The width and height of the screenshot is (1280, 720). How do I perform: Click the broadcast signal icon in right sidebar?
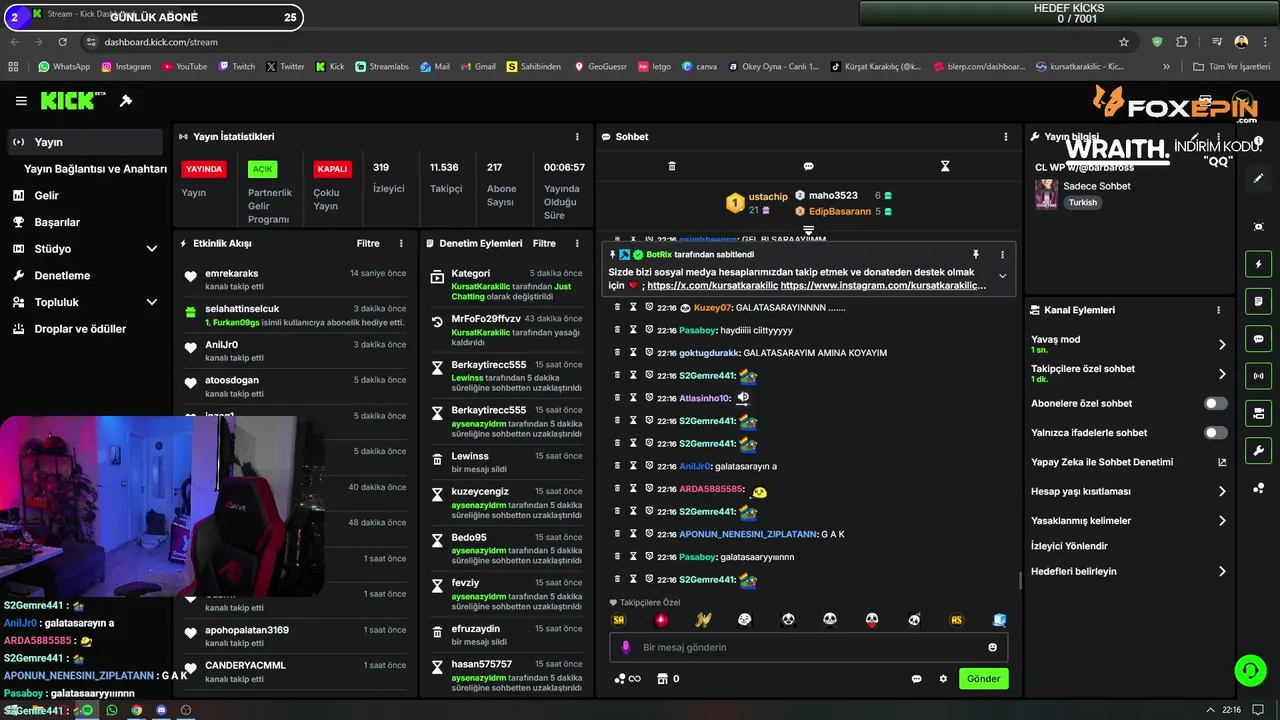1258,376
